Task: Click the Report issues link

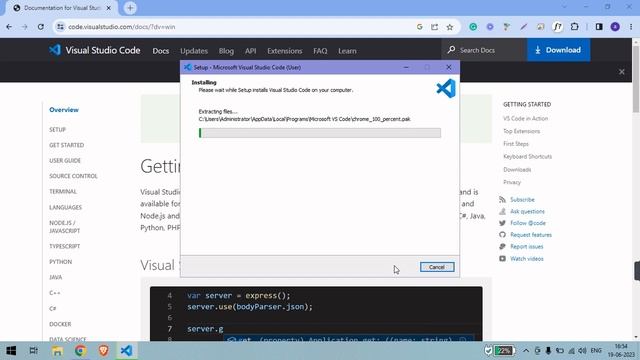Action: 527,247
